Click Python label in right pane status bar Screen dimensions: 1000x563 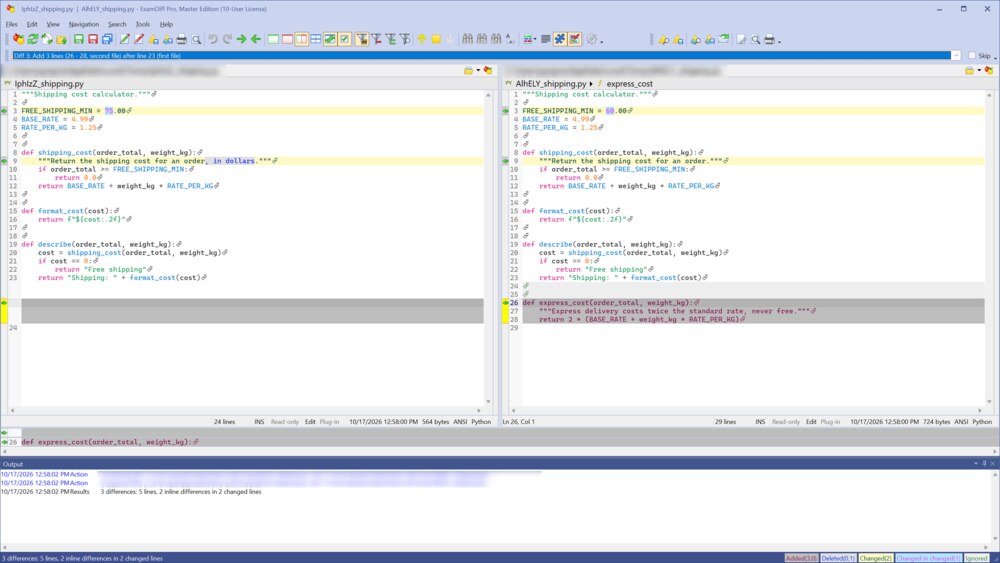click(x=982, y=421)
